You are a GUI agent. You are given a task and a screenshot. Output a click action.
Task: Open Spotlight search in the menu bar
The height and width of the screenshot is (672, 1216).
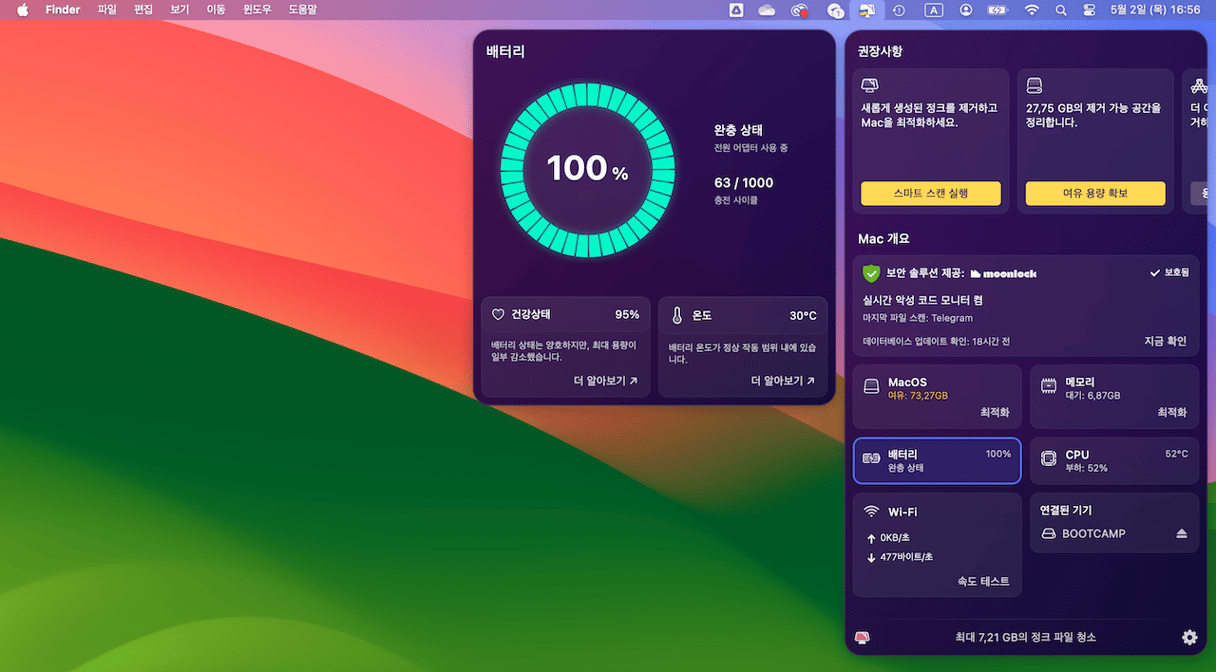[1061, 10]
